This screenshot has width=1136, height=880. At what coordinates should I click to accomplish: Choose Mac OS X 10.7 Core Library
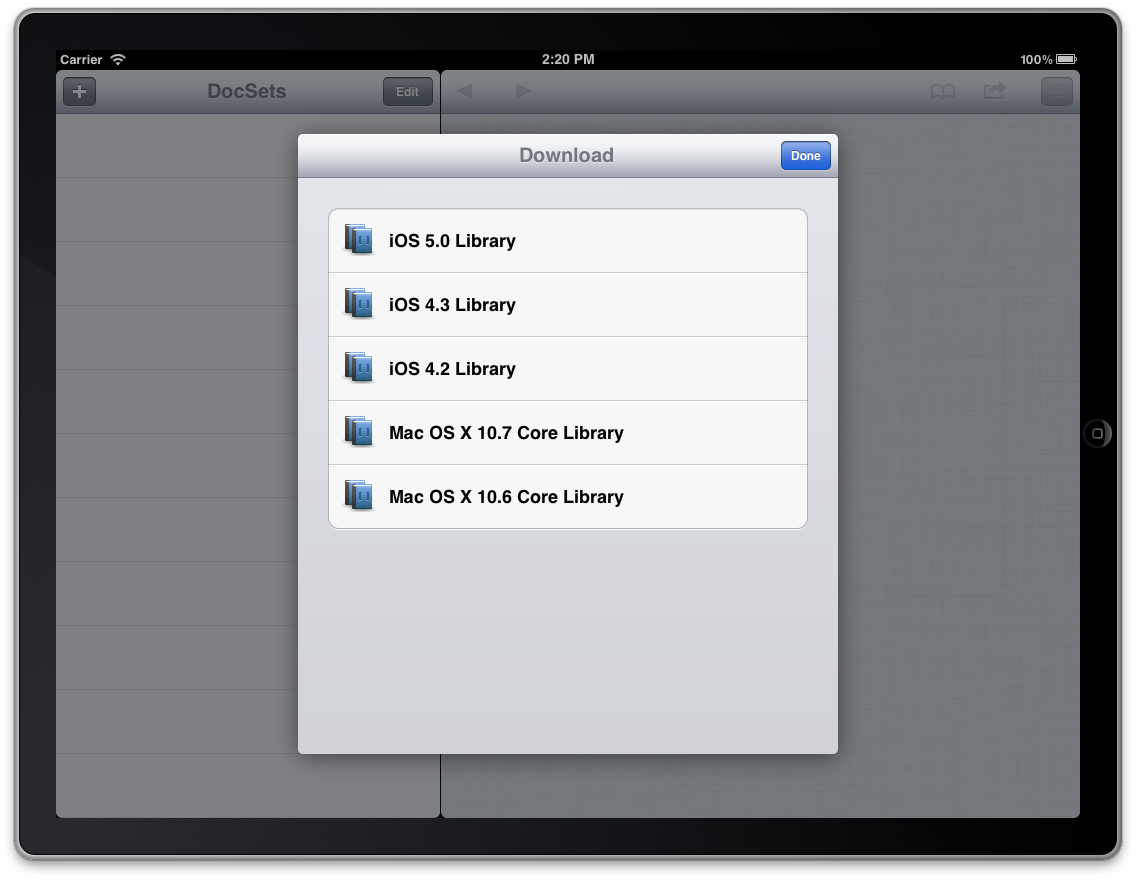point(567,432)
